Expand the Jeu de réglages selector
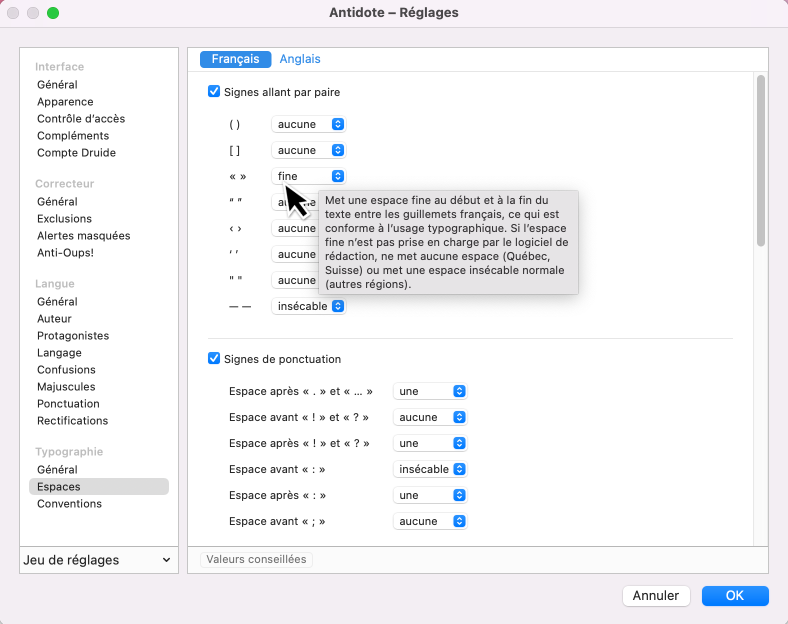The width and height of the screenshot is (788, 624). pos(98,560)
